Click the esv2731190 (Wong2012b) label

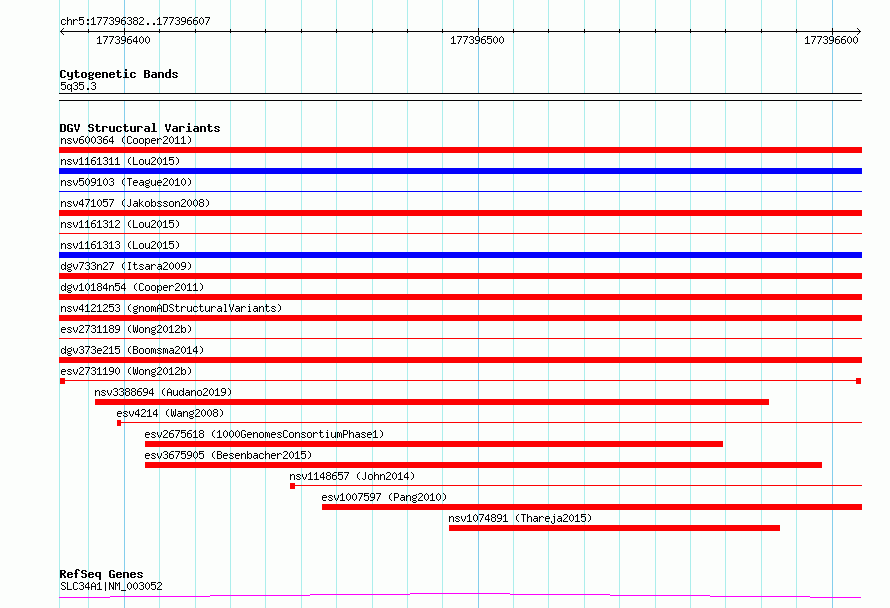click(126, 371)
